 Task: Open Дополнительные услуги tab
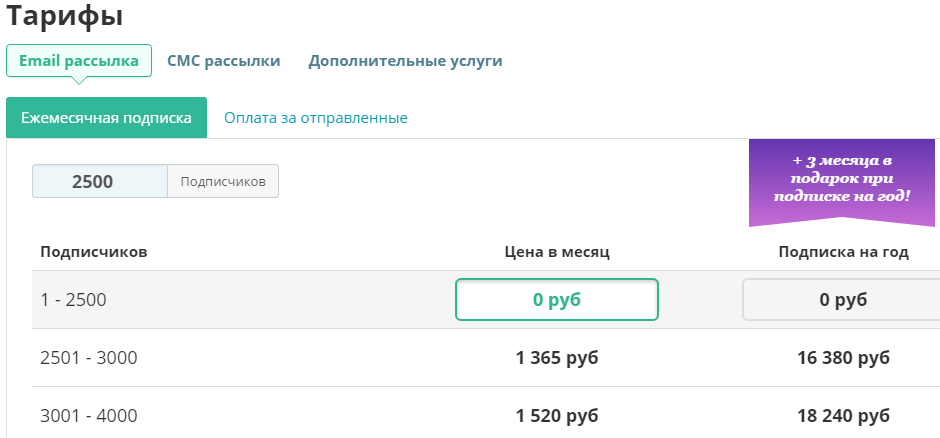click(x=405, y=61)
